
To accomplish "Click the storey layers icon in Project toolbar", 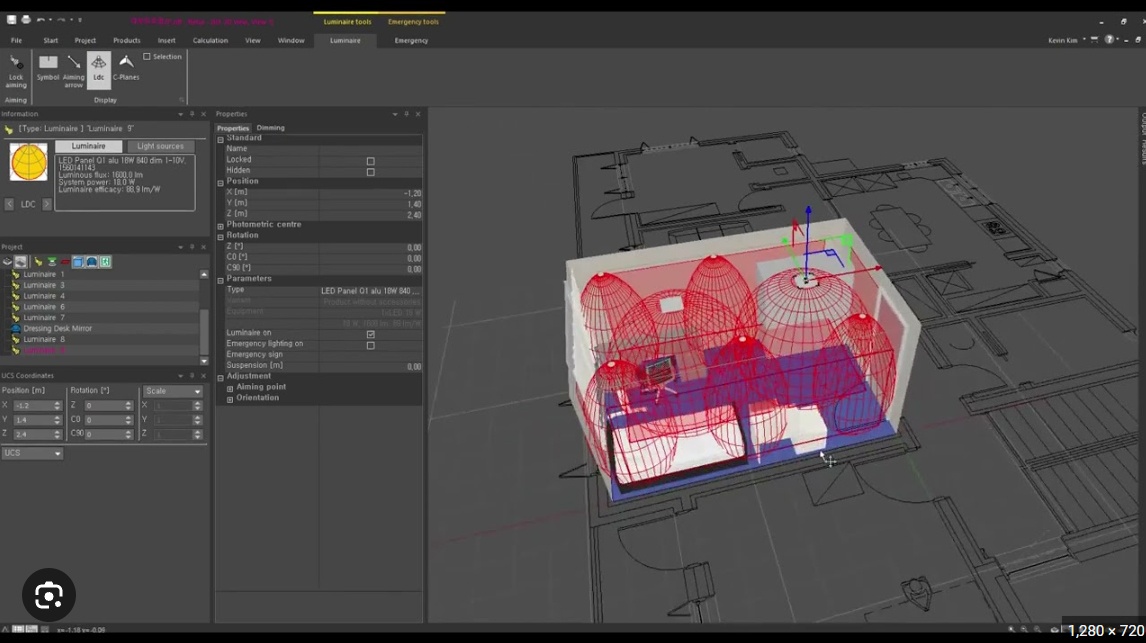I will point(7,262).
